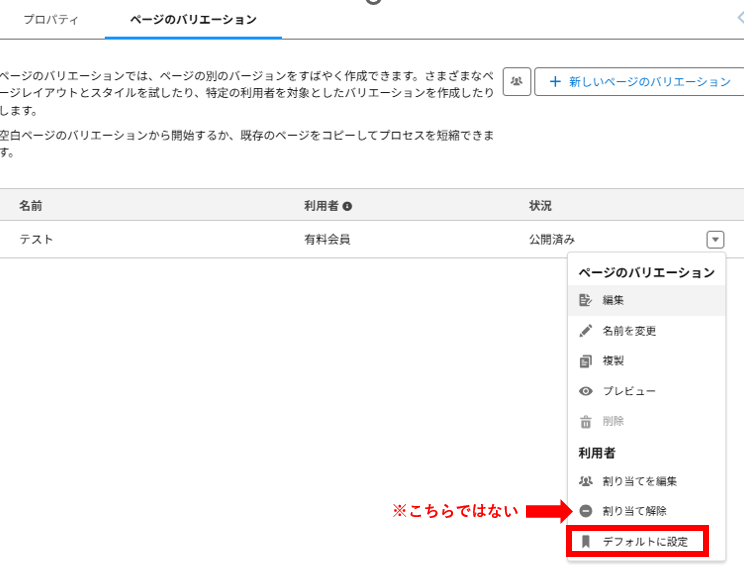Viewport: 744px width, 585px height.
Task: Click the 複製 copy icon
Action: click(586, 361)
